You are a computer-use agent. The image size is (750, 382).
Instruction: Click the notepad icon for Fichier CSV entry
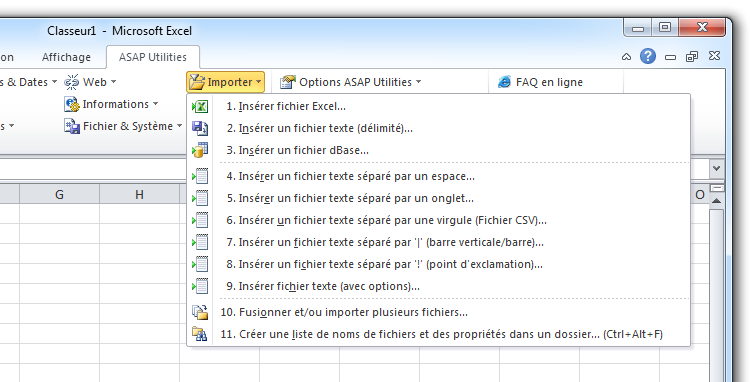200,220
